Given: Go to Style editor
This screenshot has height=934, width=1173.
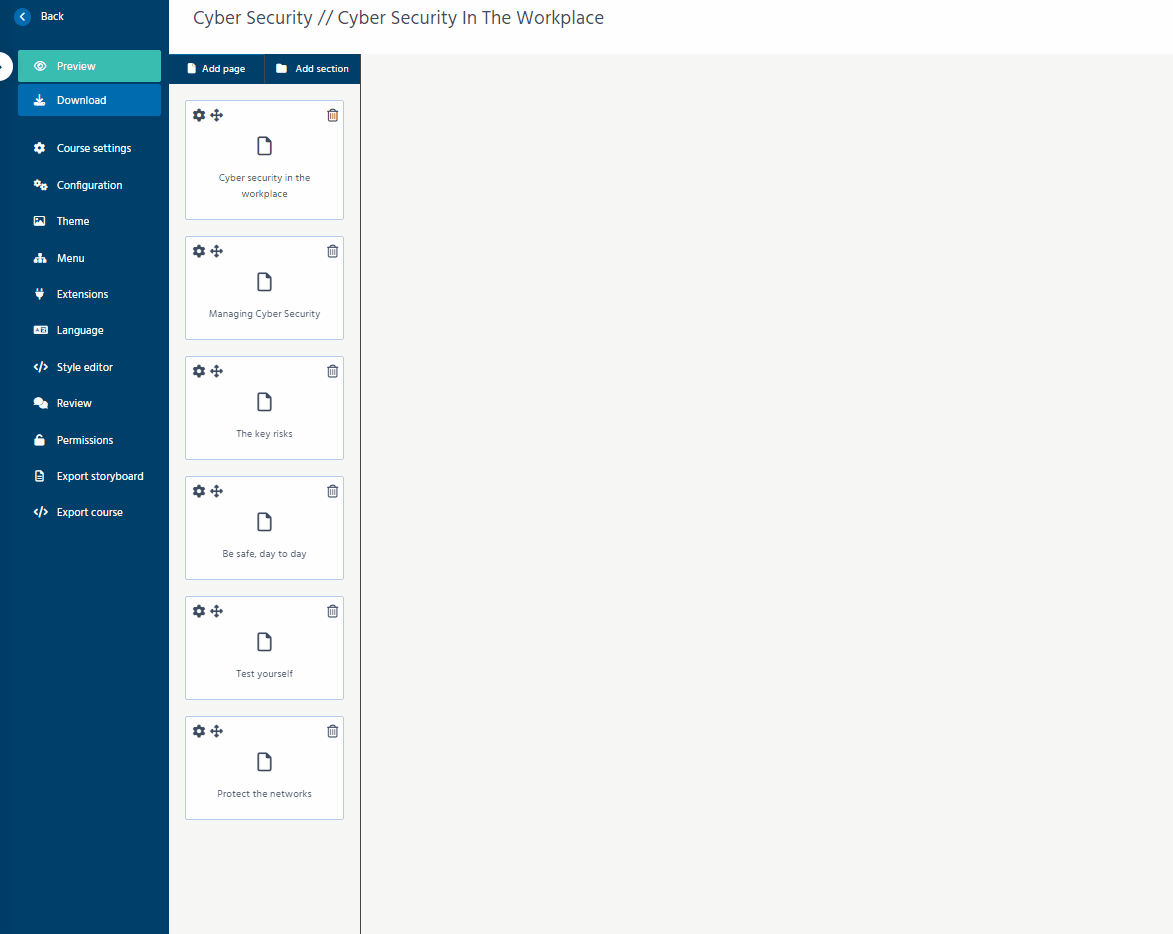Looking at the screenshot, I should (x=84, y=367).
